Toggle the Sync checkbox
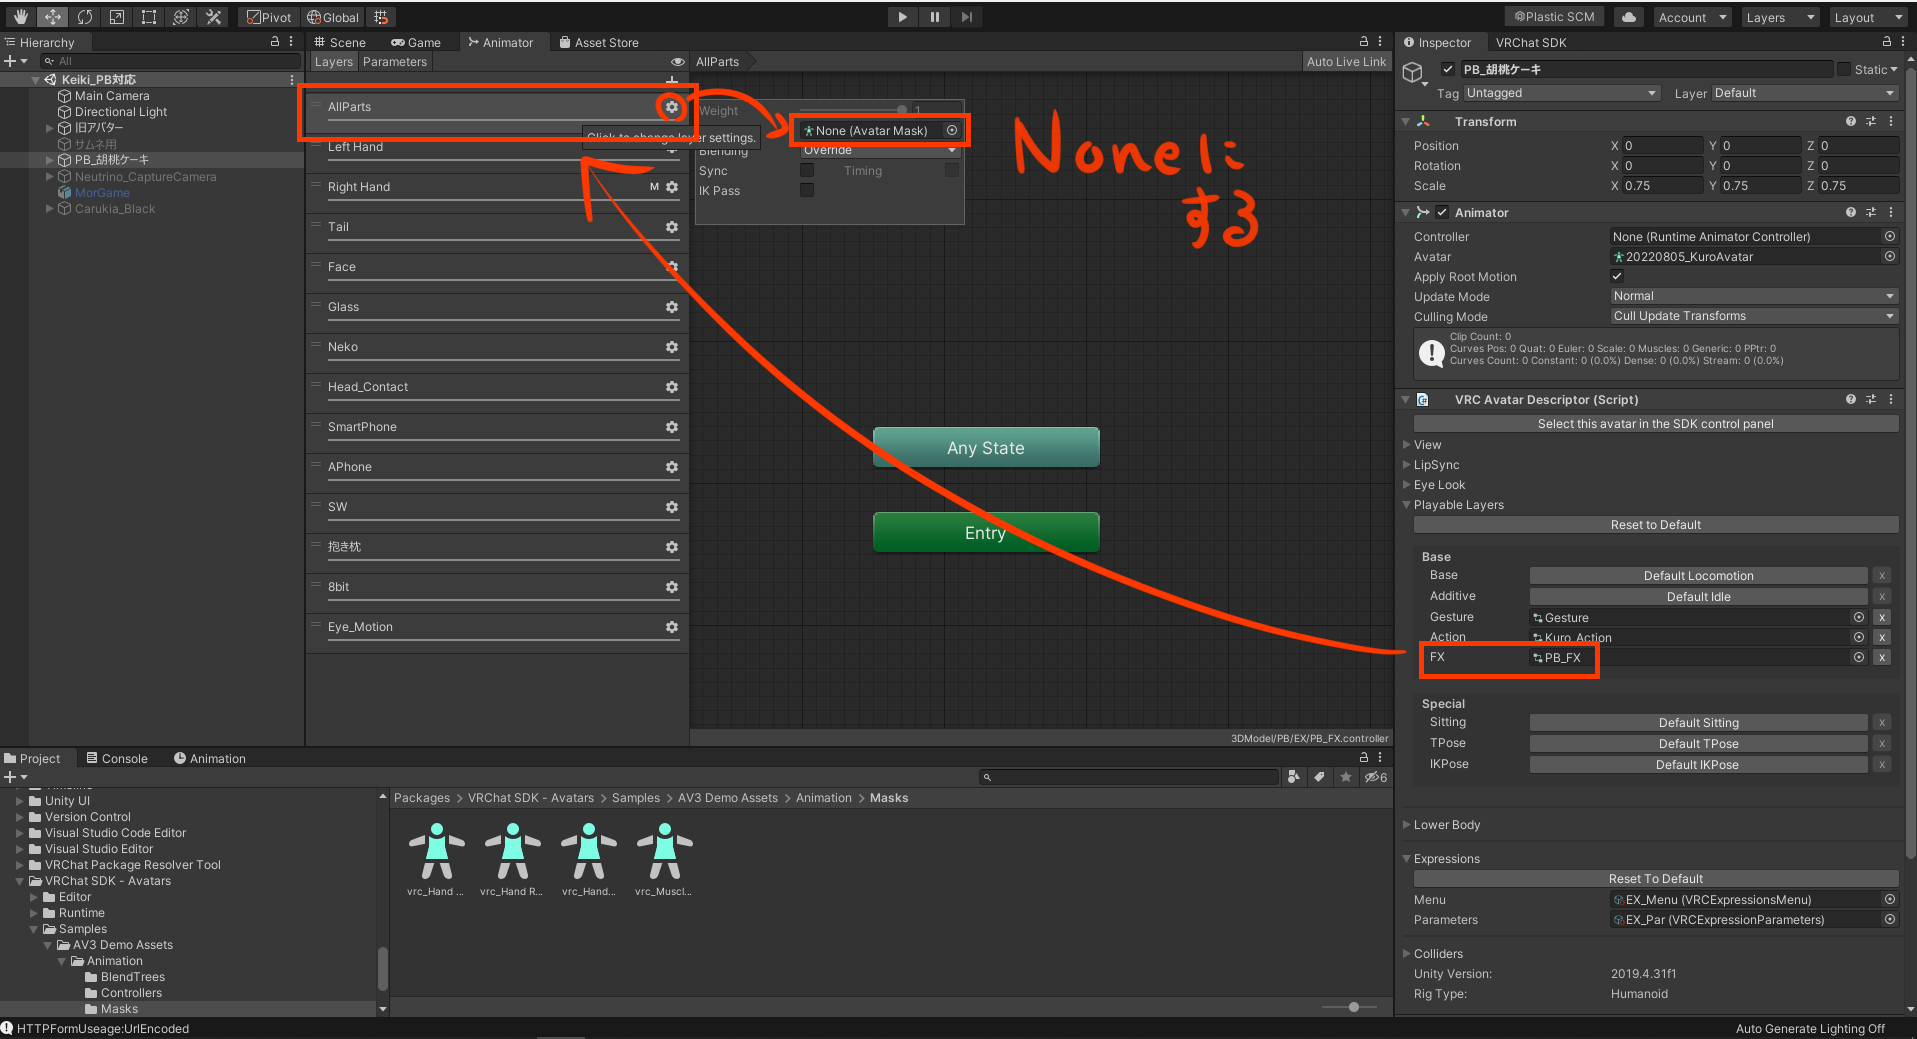This screenshot has width=1917, height=1039. coord(807,171)
